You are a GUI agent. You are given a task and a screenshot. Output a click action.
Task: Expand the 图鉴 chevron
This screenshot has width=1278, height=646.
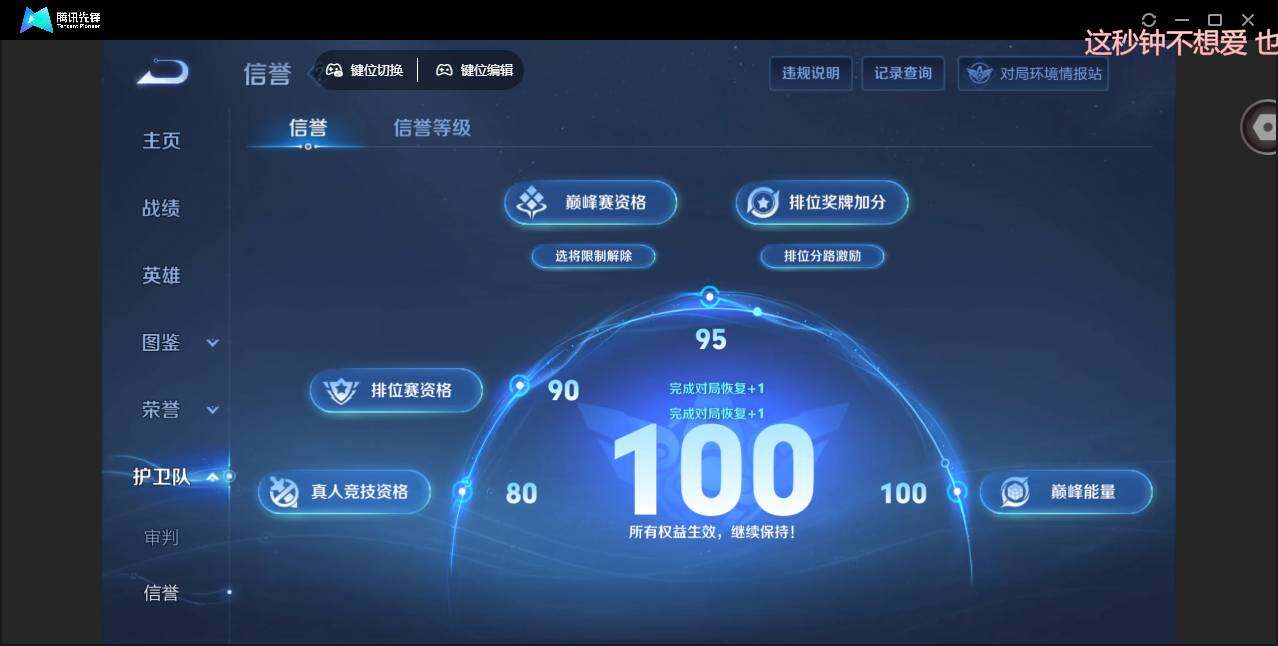(212, 343)
